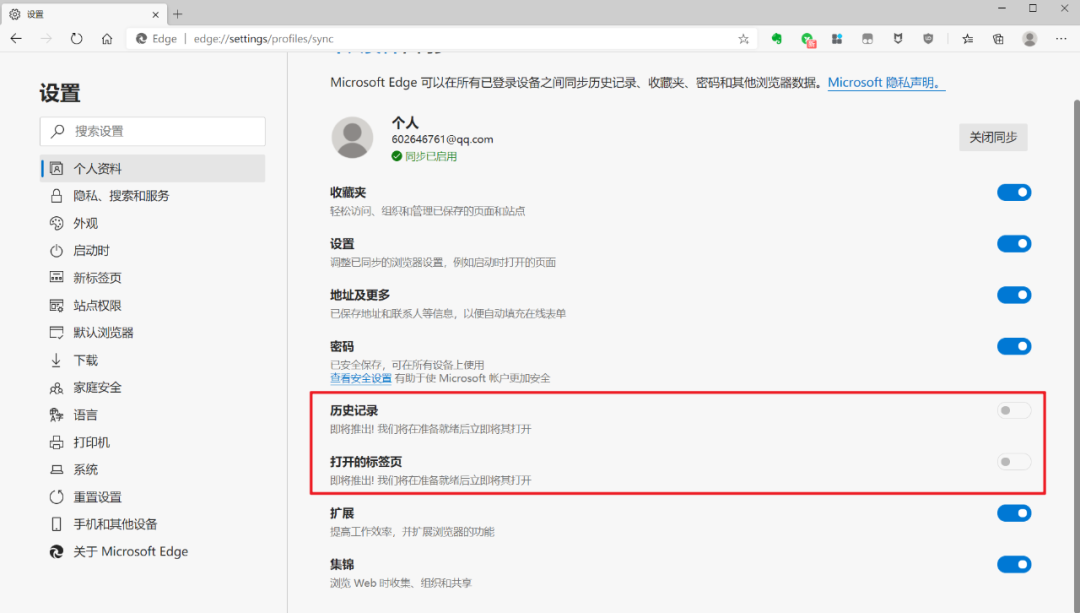
Task: Click the large profile picture beside 个人
Action: 353,137
